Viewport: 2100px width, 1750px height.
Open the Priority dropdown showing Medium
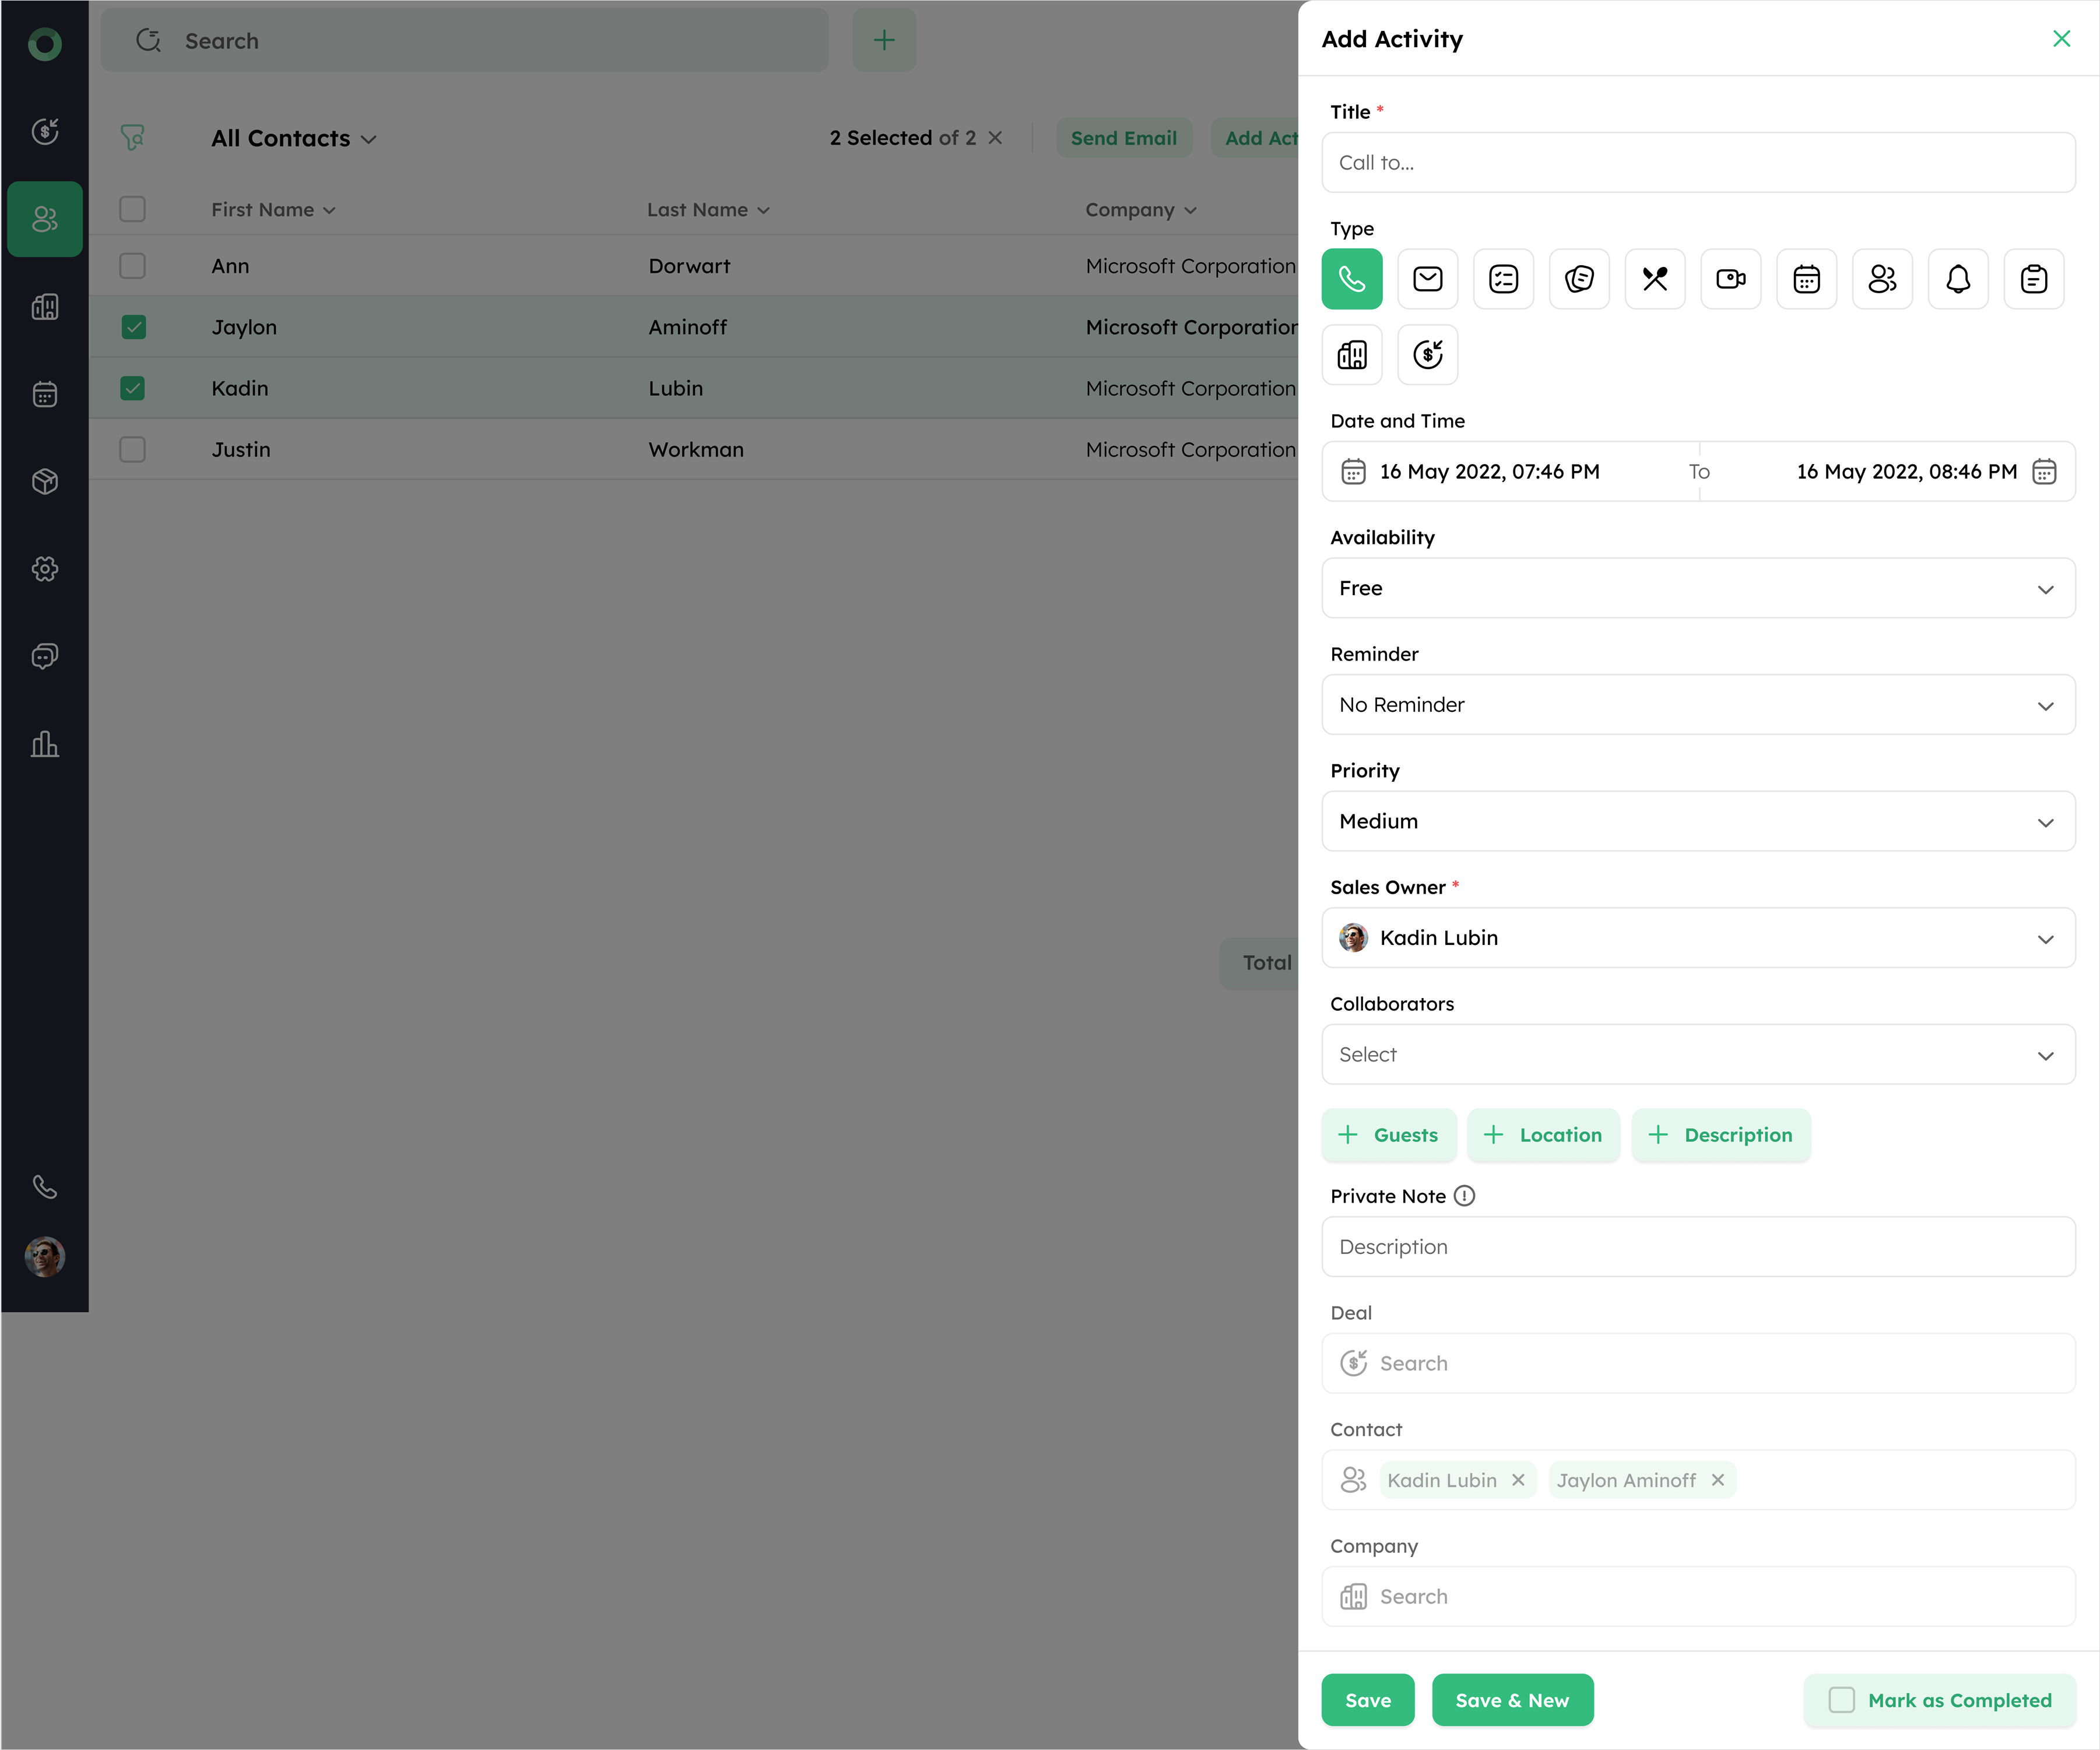[x=1698, y=821]
